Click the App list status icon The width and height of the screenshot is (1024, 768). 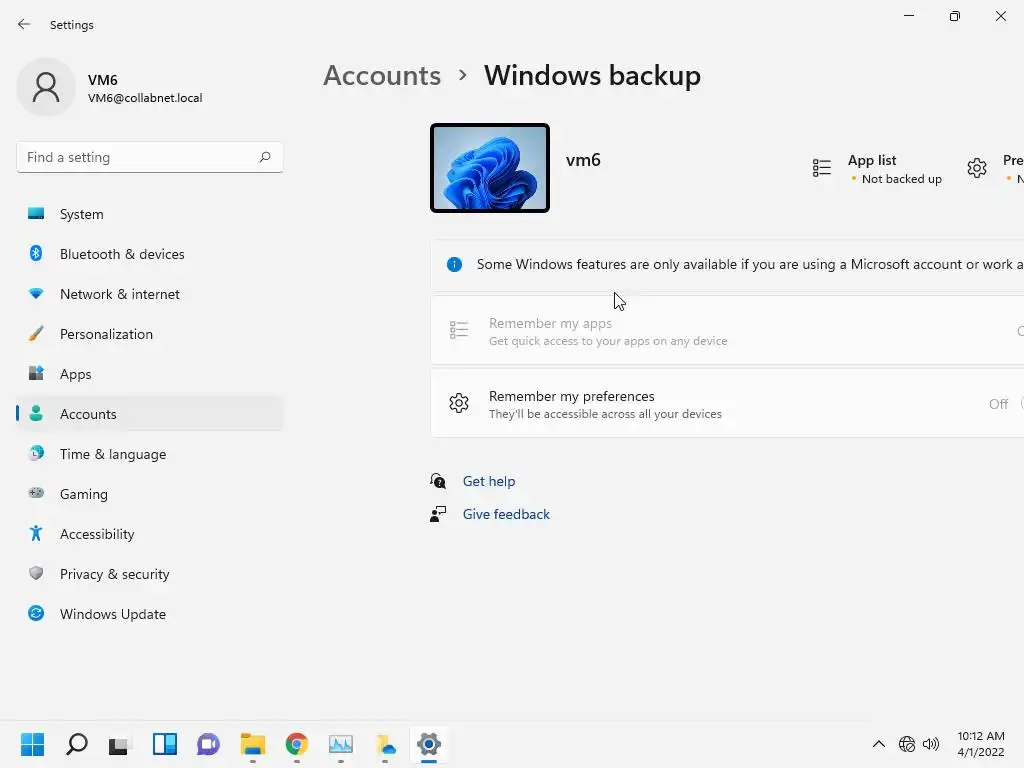[822, 168]
